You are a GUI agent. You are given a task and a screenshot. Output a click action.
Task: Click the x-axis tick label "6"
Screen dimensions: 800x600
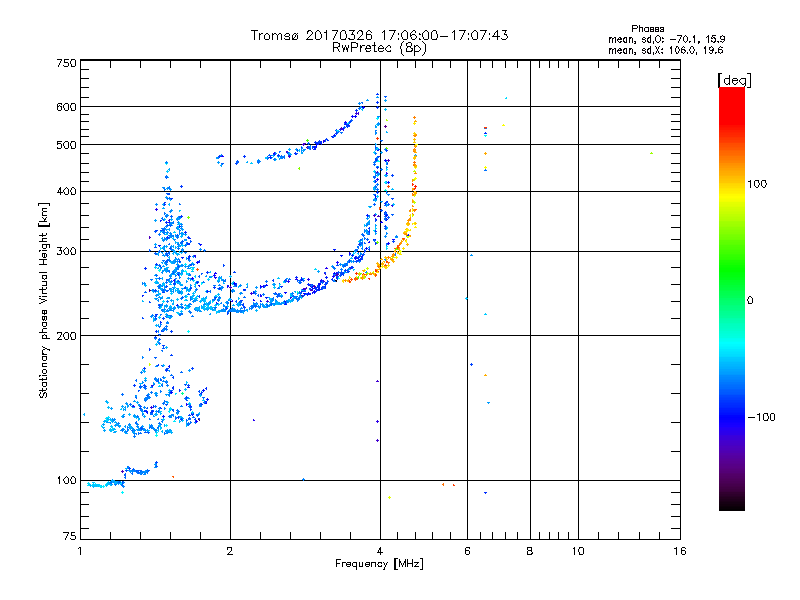pos(467,551)
